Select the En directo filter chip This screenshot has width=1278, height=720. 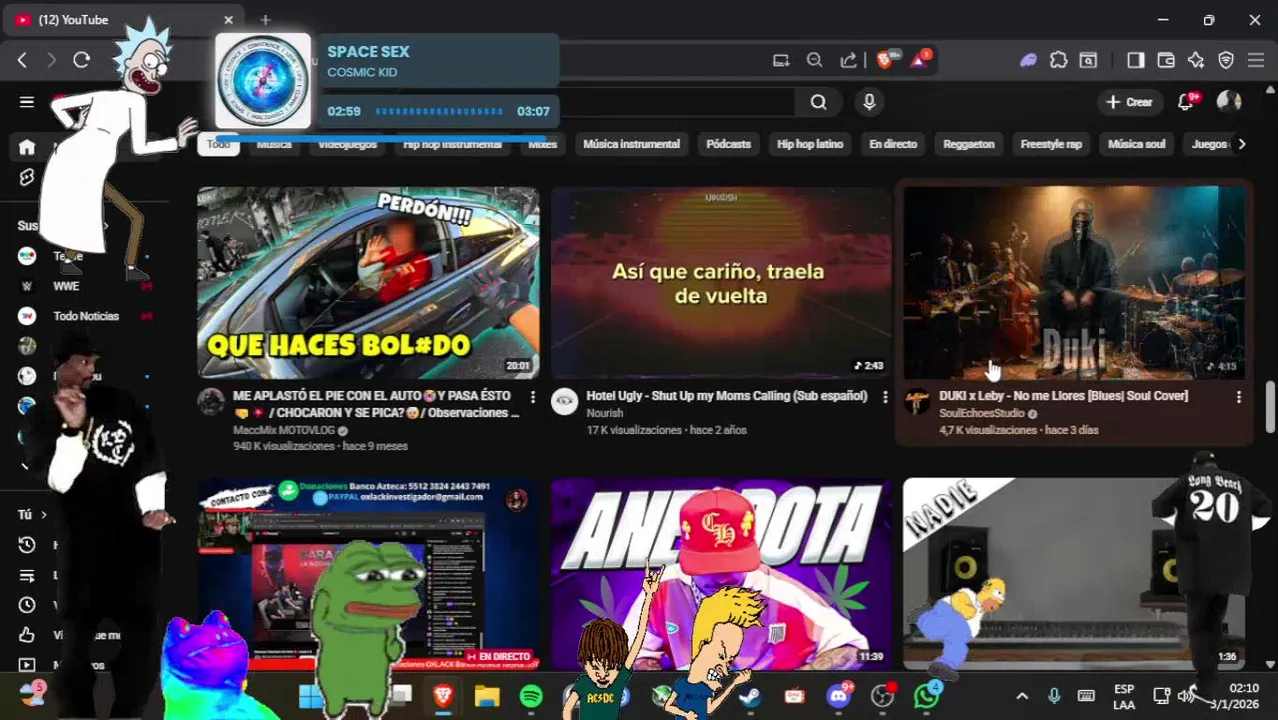893,144
